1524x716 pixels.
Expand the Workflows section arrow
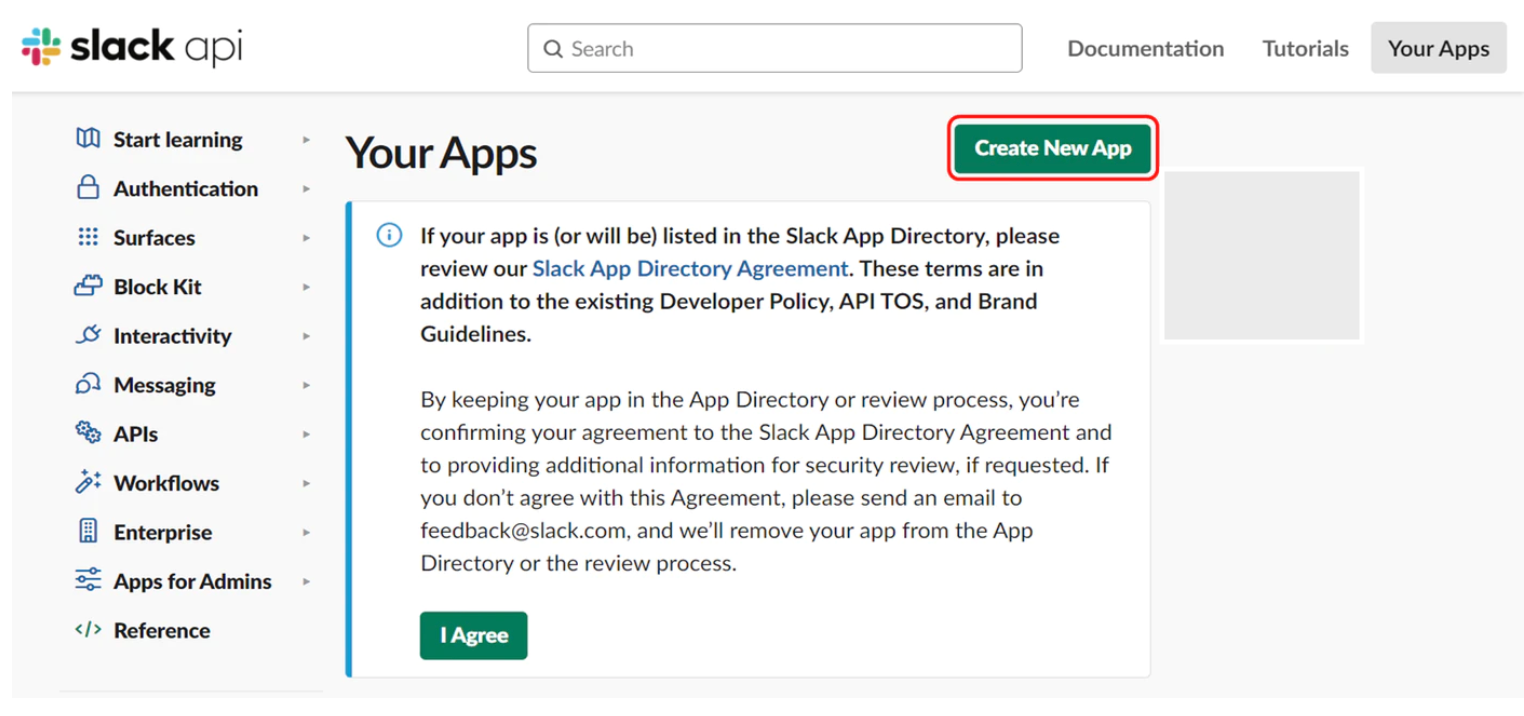(x=306, y=483)
